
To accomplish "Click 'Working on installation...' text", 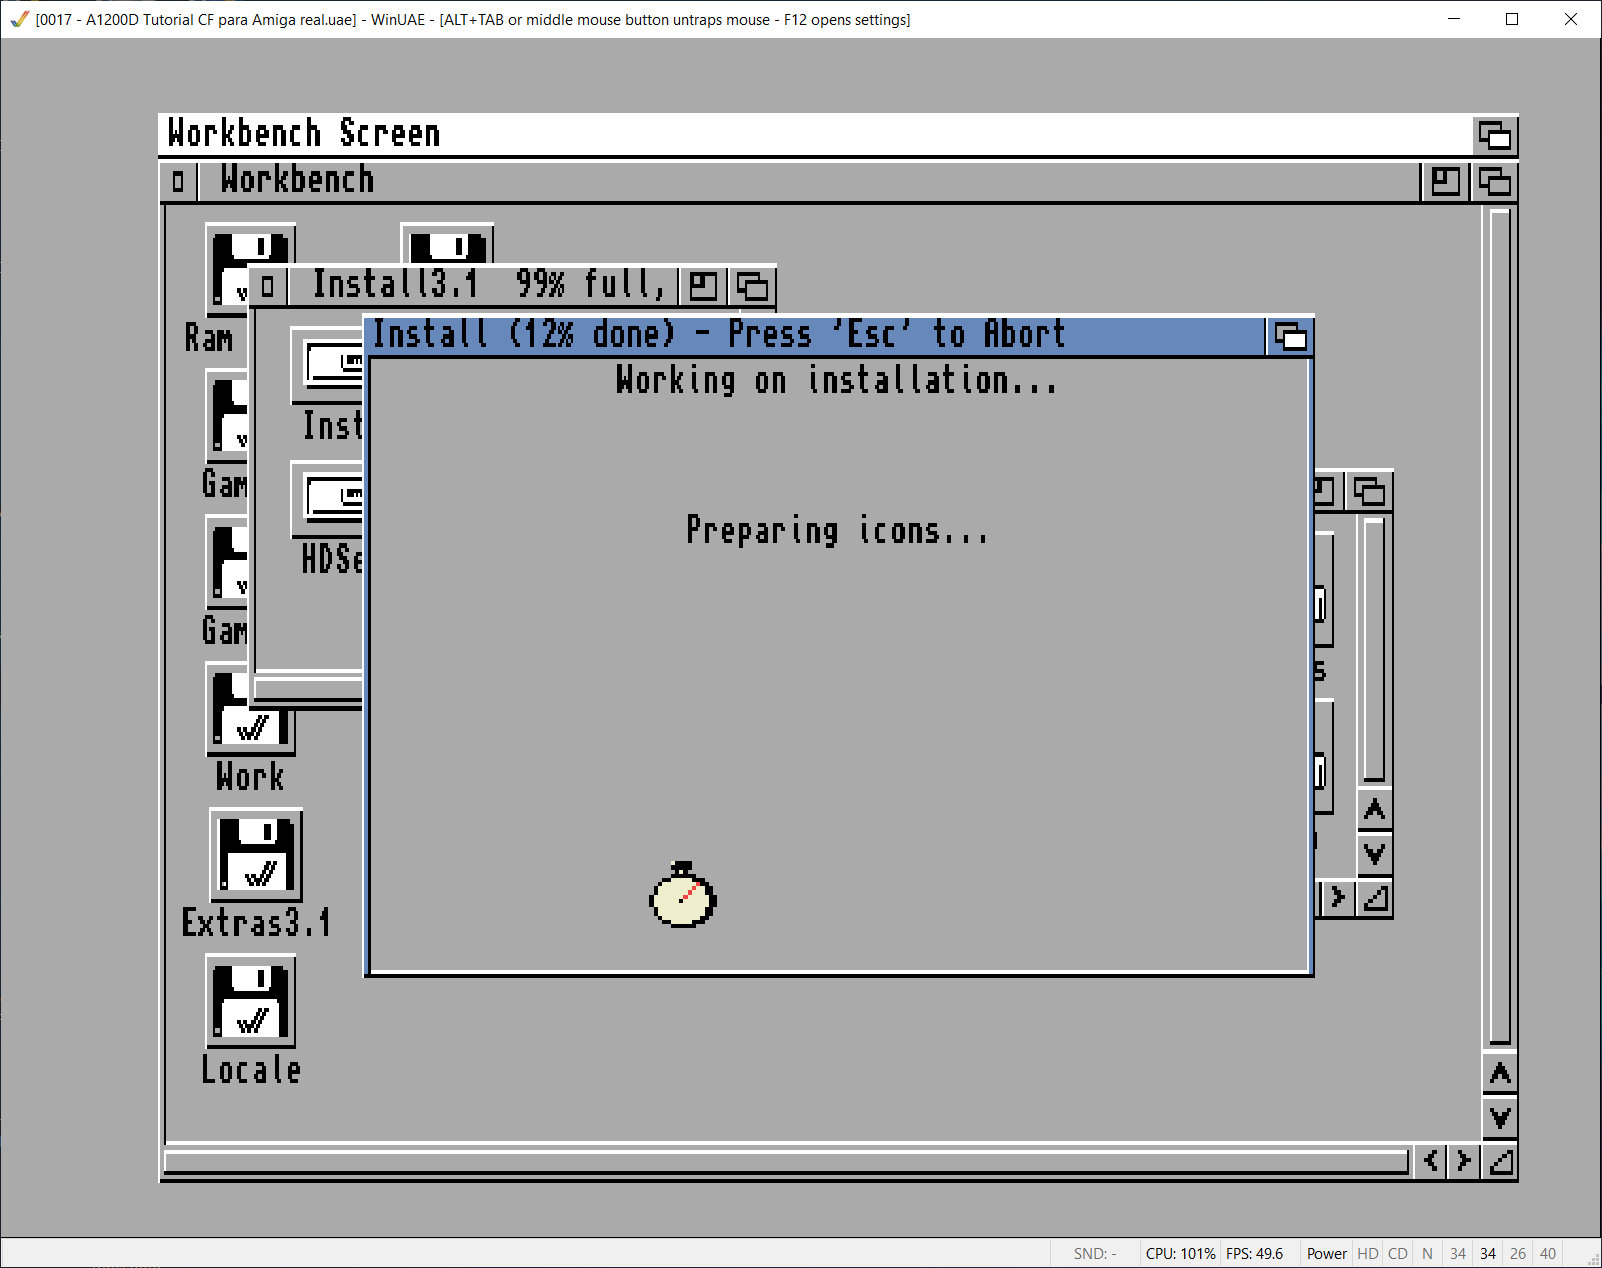I will (x=836, y=380).
